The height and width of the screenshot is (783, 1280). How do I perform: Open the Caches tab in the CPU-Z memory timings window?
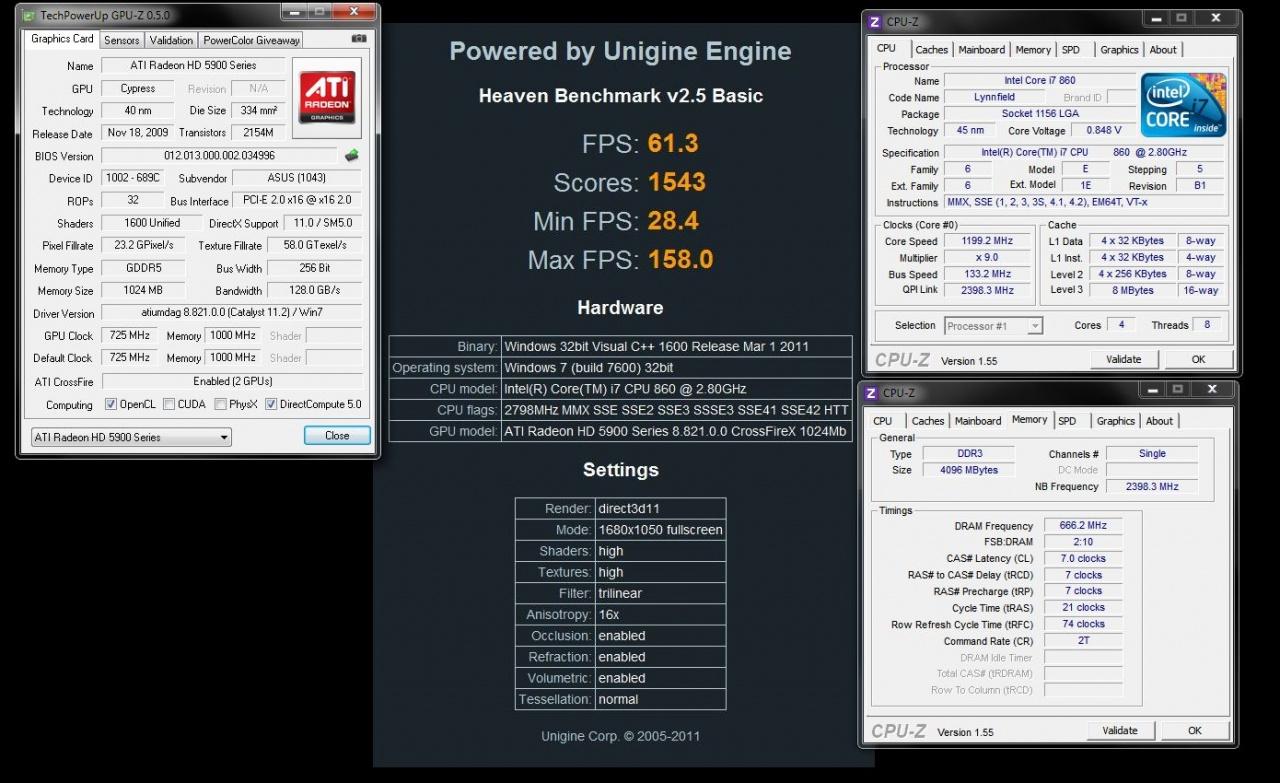927,421
